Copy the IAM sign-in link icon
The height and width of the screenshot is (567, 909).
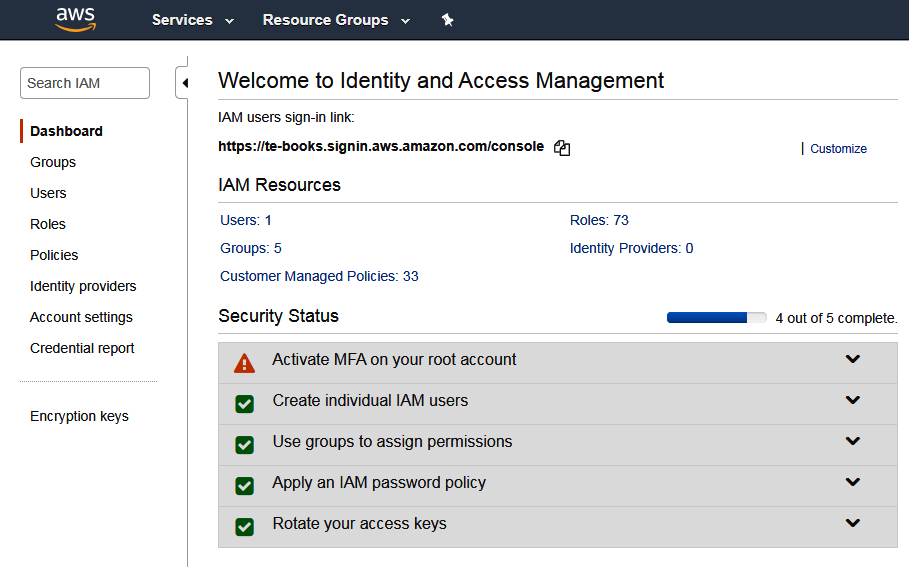(562, 148)
